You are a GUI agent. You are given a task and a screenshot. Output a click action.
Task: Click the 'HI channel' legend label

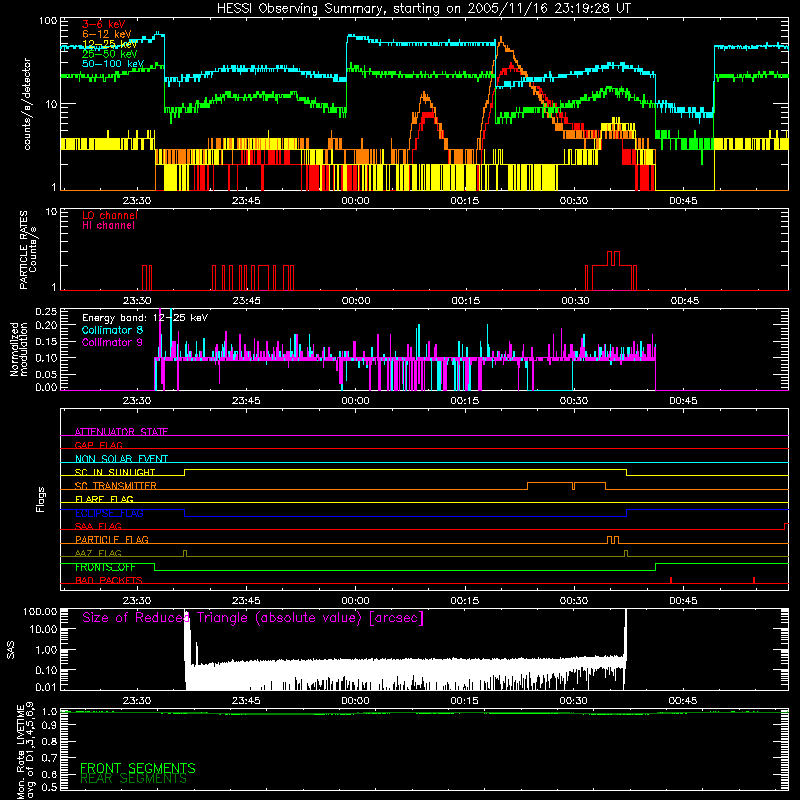108,226
